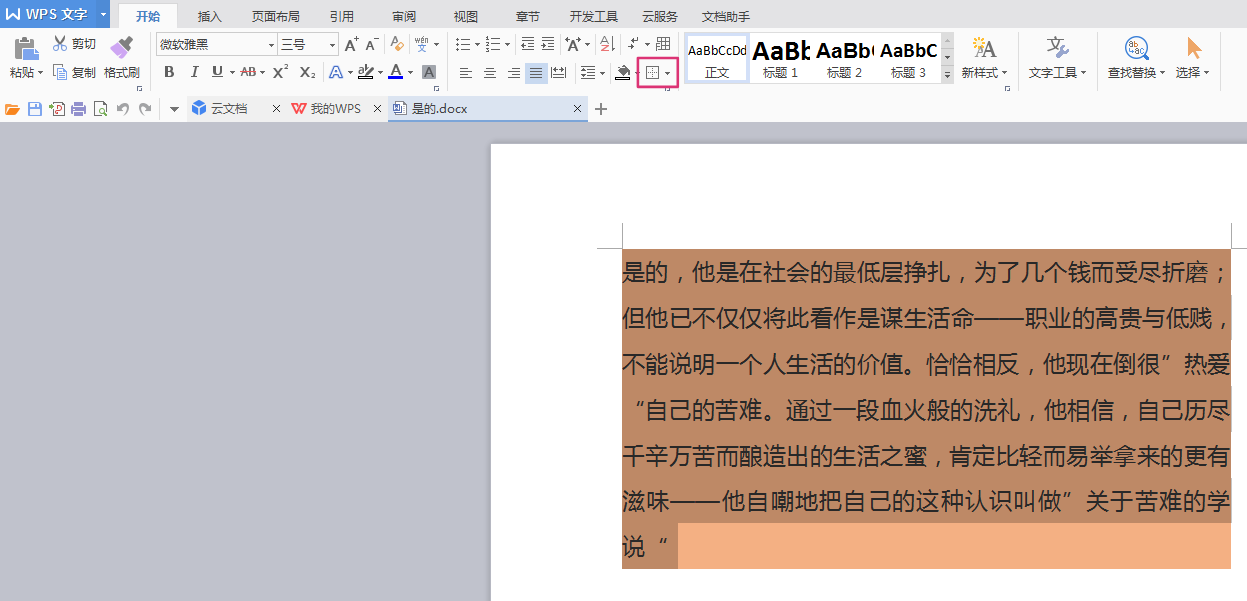This screenshot has width=1247, height=601.
Task: Expand the Paste (粘贴) dropdown arrow
Action: point(41,73)
